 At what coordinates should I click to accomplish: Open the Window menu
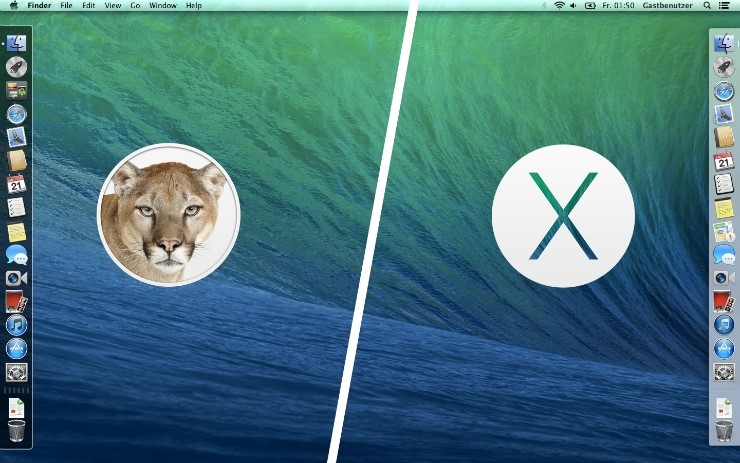point(163,6)
